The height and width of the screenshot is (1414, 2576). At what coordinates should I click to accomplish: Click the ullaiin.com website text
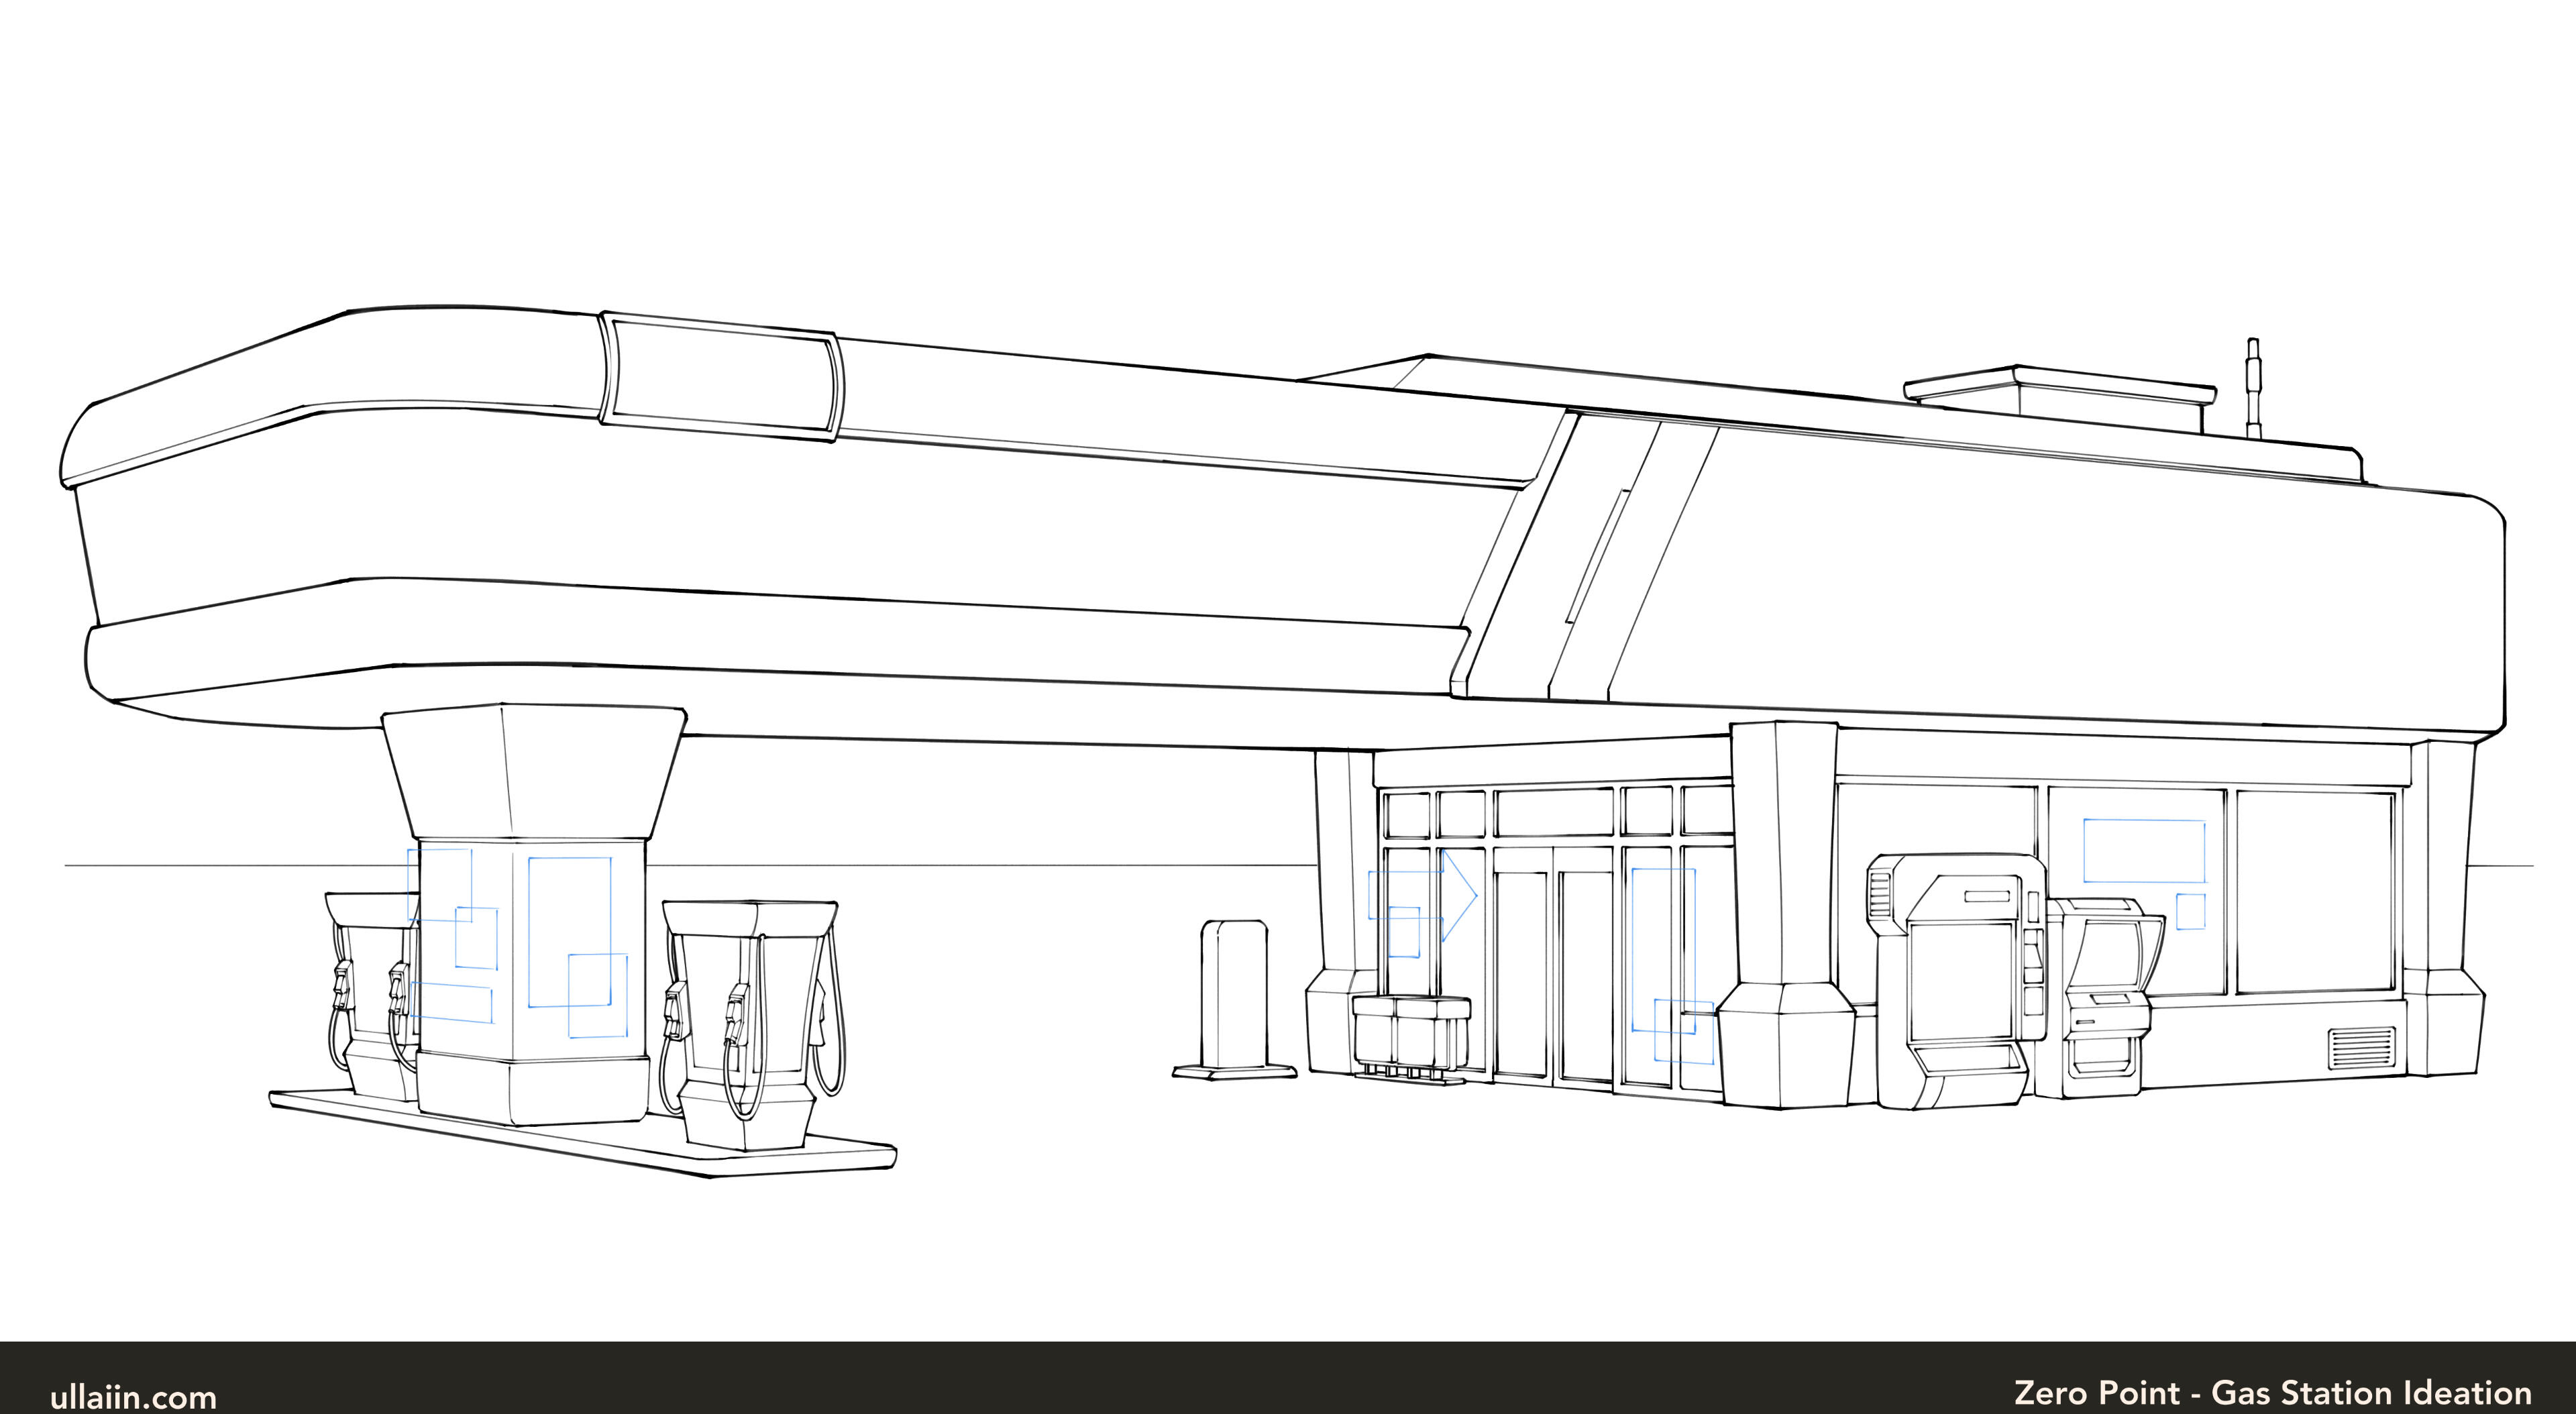coord(133,1396)
